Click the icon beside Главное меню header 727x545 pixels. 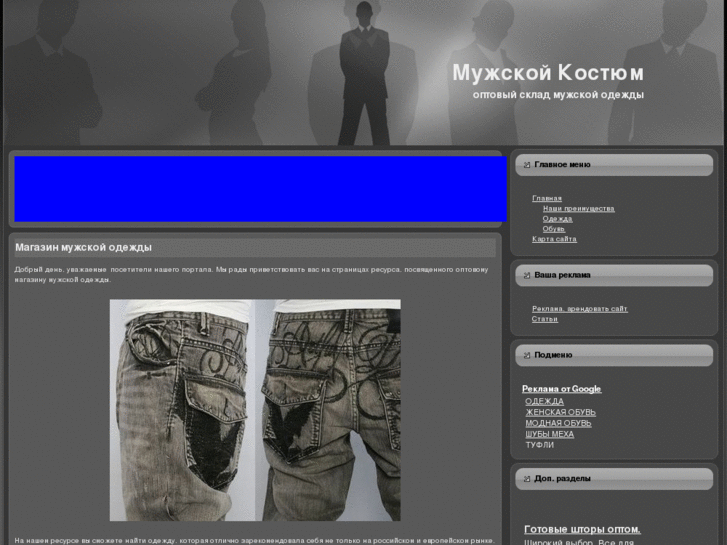click(527, 165)
